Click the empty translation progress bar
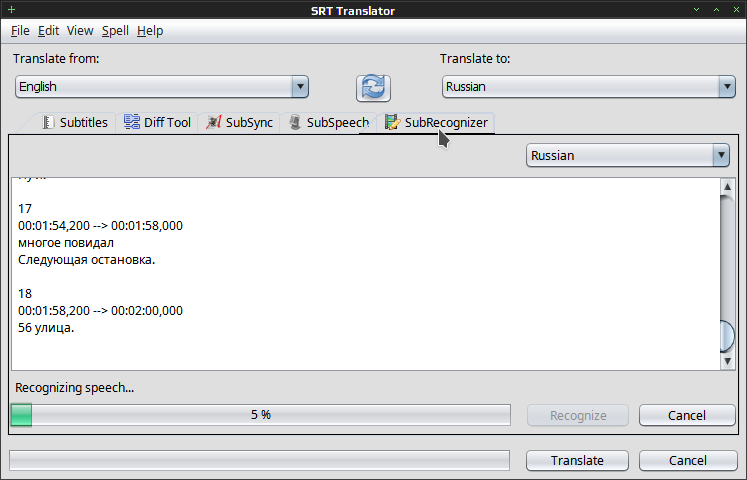The width and height of the screenshot is (747, 480). pyautogui.click(x=260, y=460)
